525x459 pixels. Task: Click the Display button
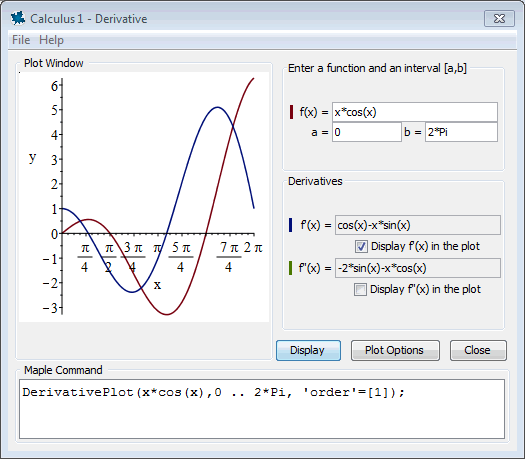coord(308,350)
